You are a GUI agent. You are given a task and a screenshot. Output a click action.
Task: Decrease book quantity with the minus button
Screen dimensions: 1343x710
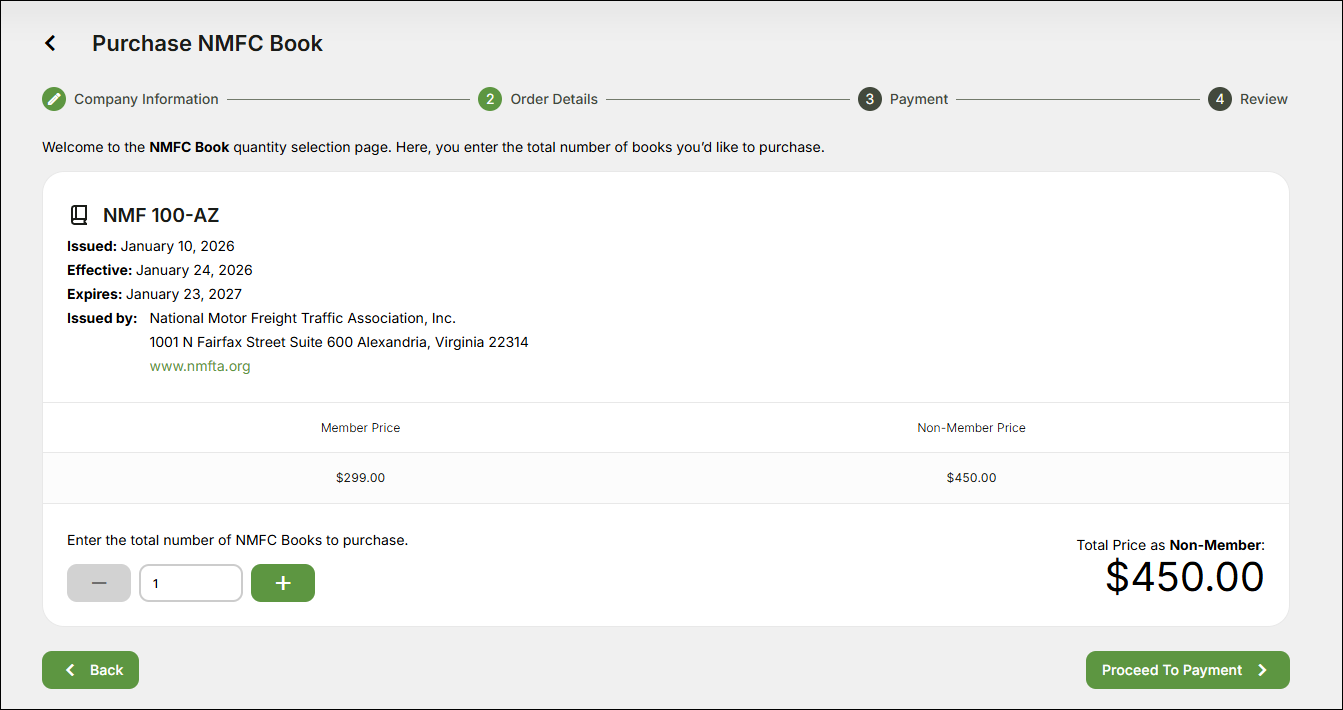[x=99, y=582]
